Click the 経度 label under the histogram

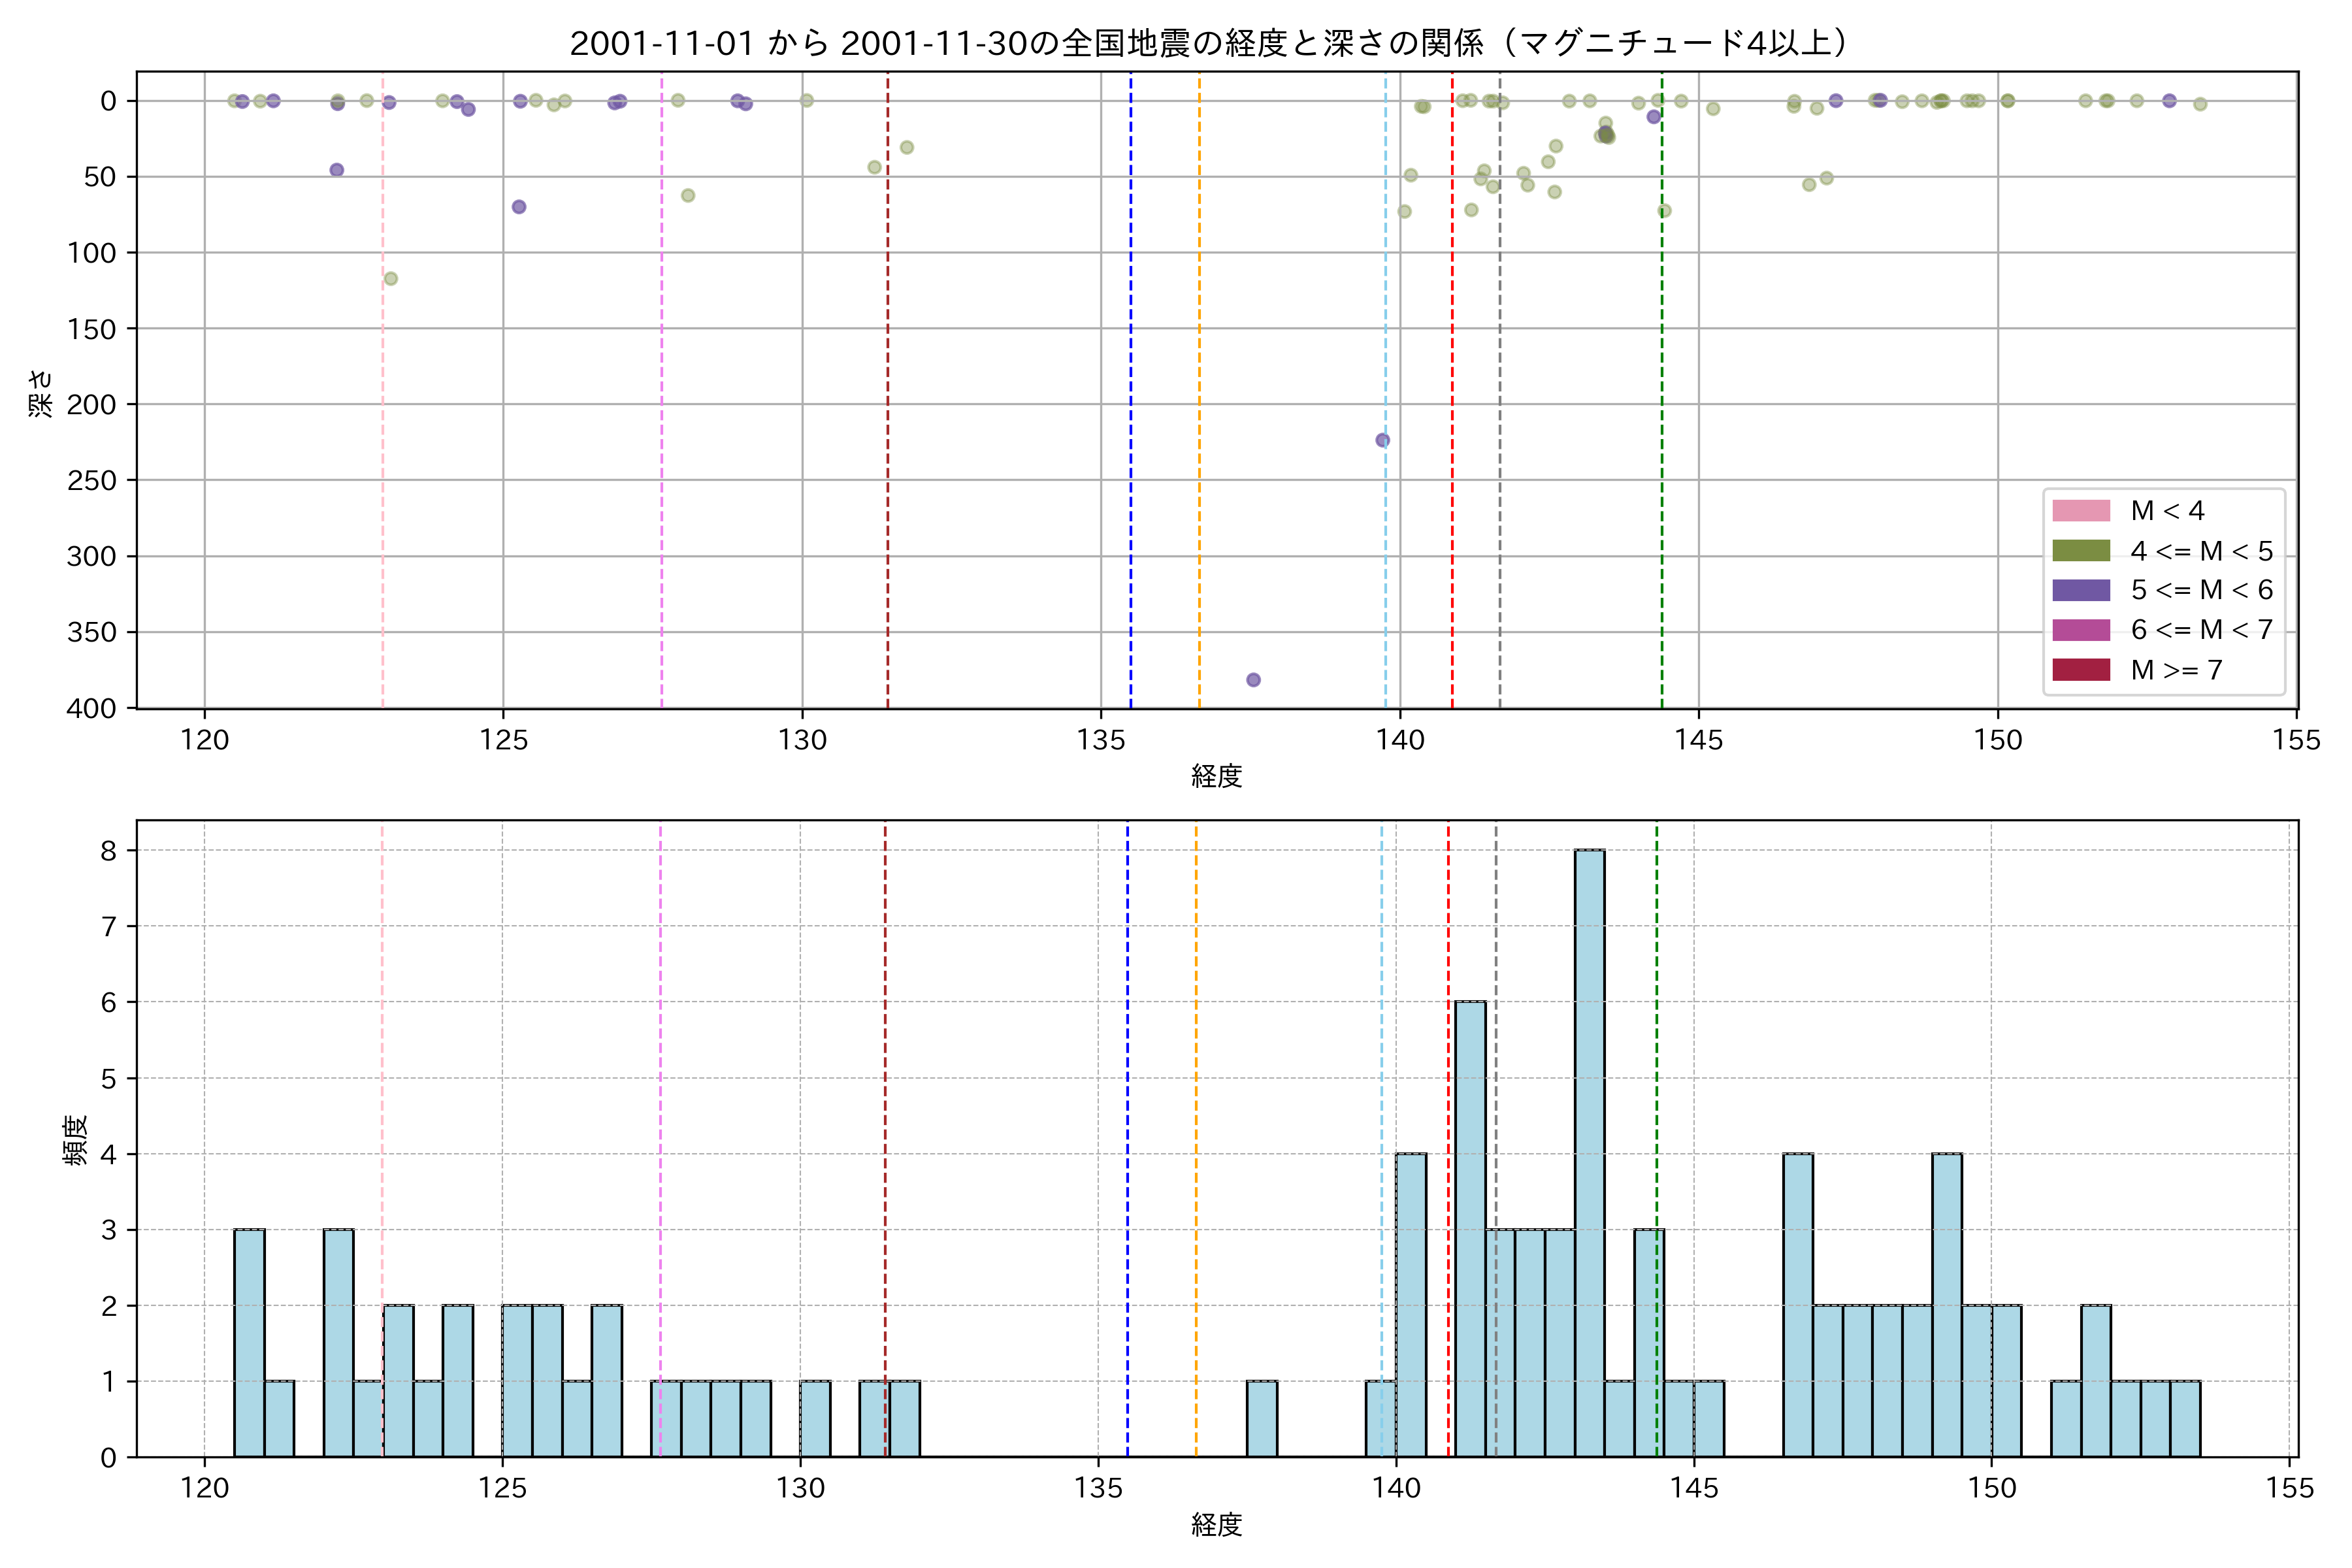(1216, 1525)
